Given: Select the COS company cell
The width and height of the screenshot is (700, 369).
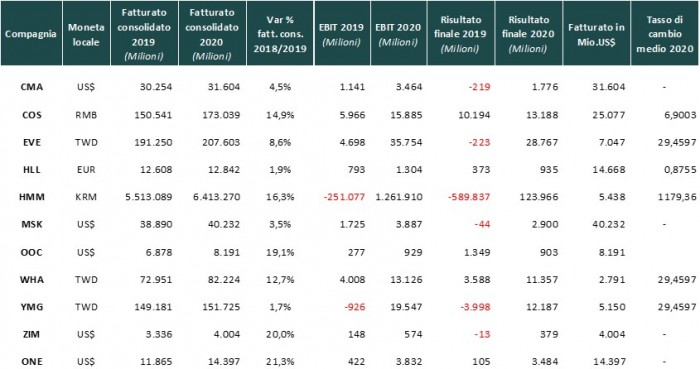Looking at the screenshot, I should tap(32, 115).
